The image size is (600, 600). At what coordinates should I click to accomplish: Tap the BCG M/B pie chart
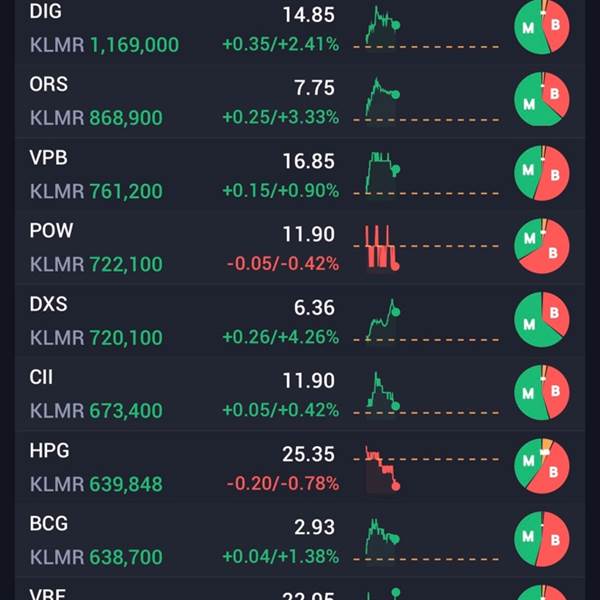coord(541,539)
